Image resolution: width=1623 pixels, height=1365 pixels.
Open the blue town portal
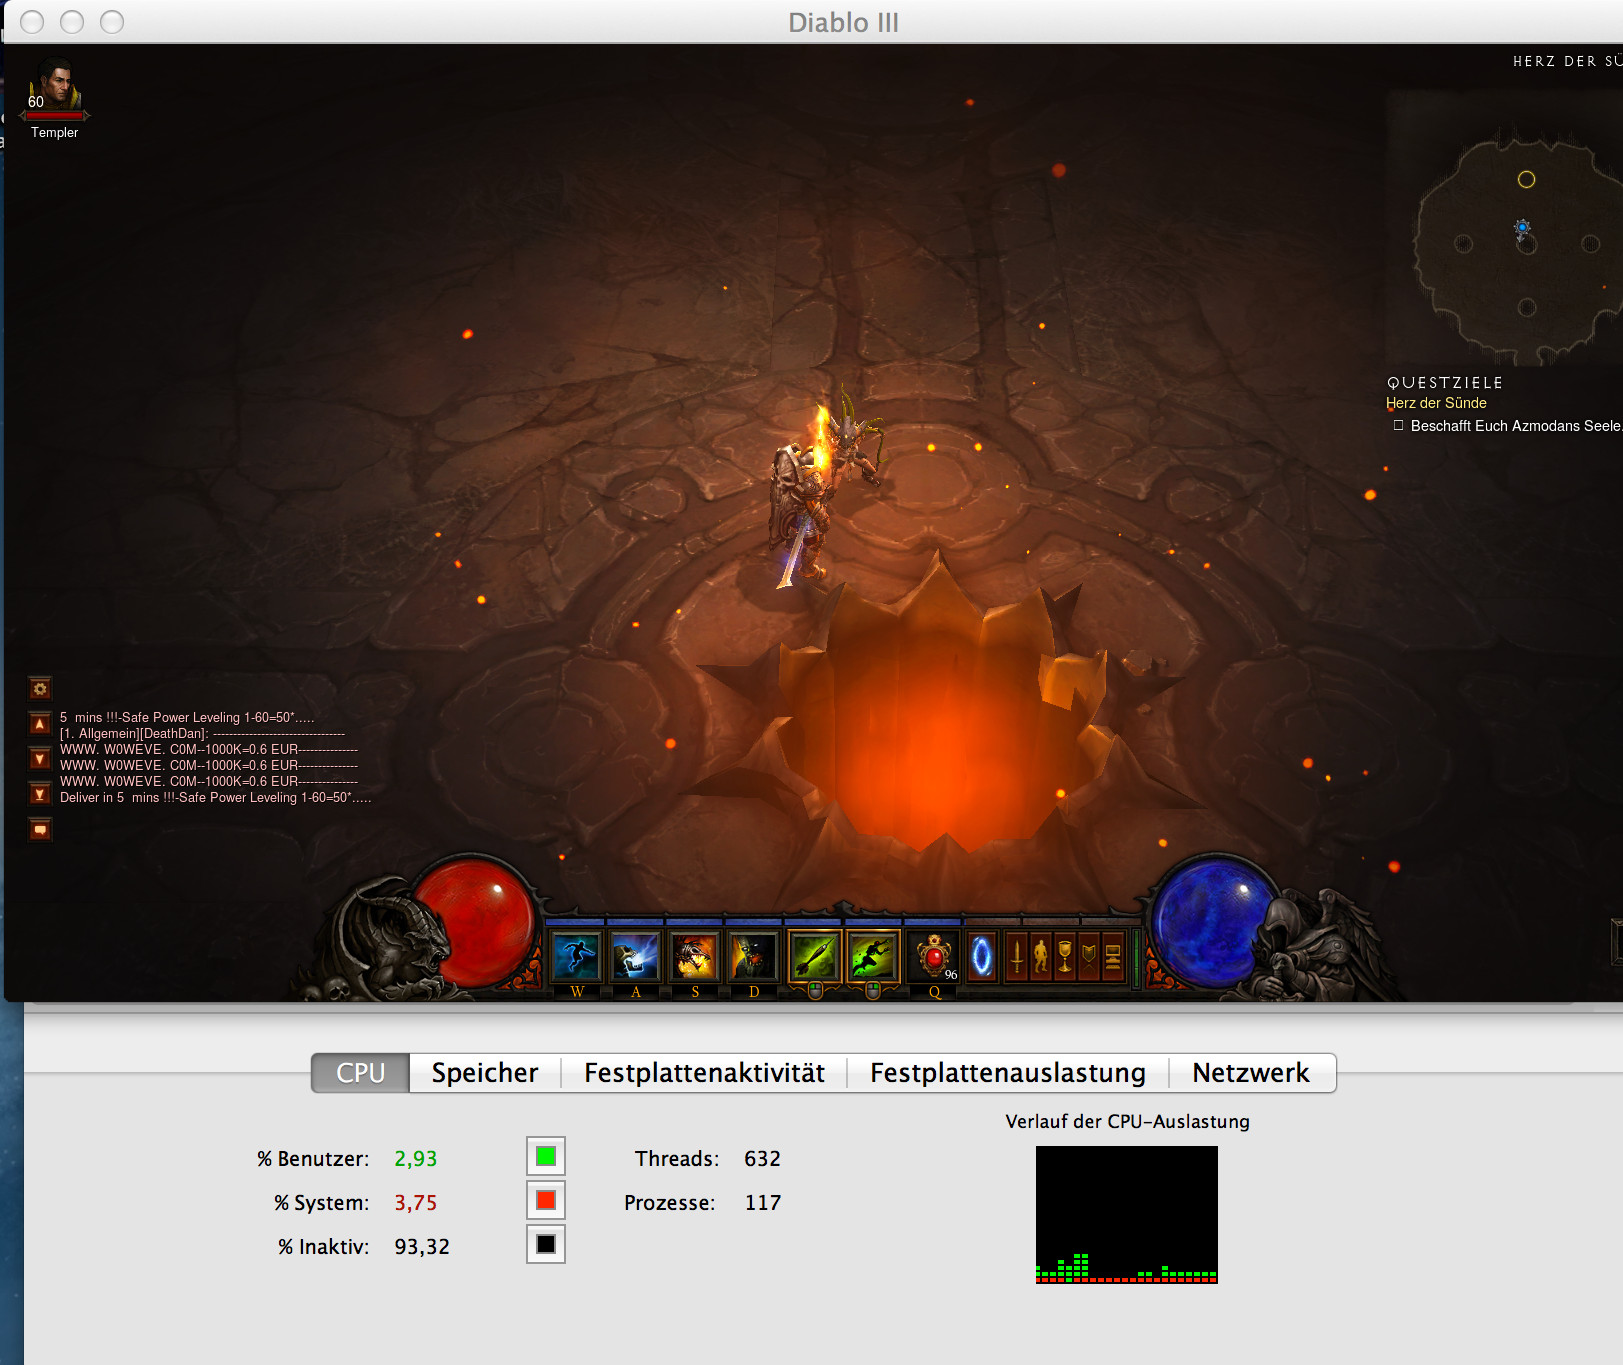(x=983, y=957)
